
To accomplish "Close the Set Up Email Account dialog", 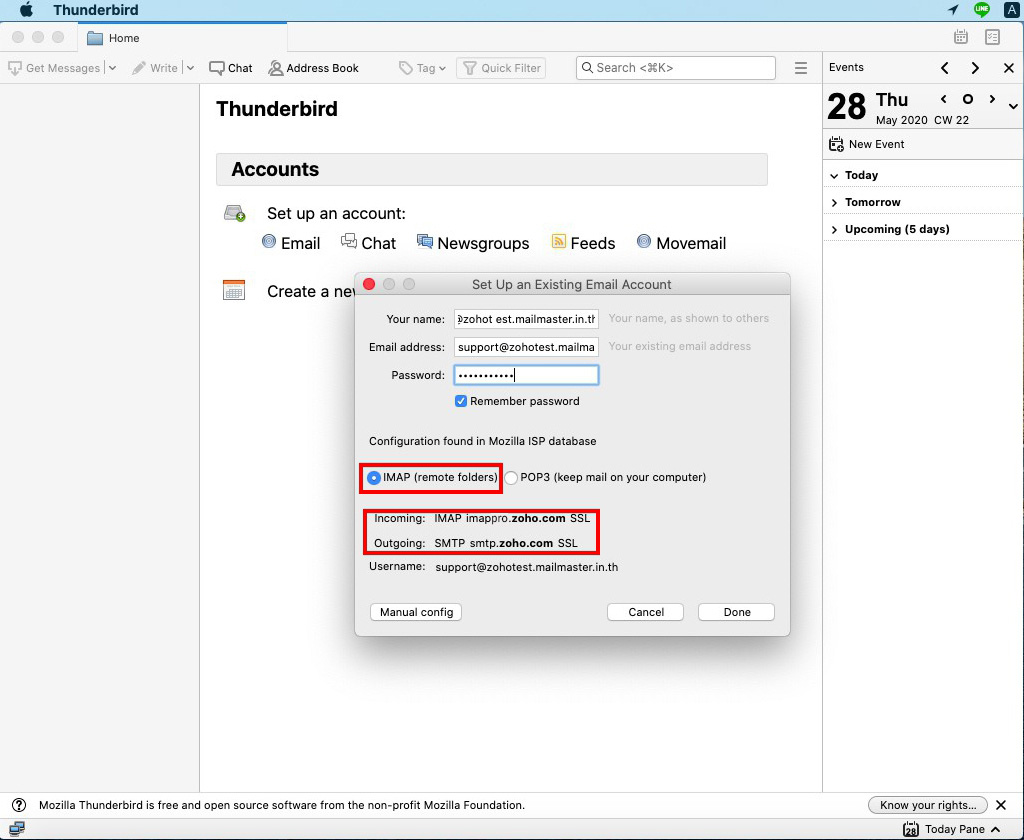I will (x=369, y=284).
